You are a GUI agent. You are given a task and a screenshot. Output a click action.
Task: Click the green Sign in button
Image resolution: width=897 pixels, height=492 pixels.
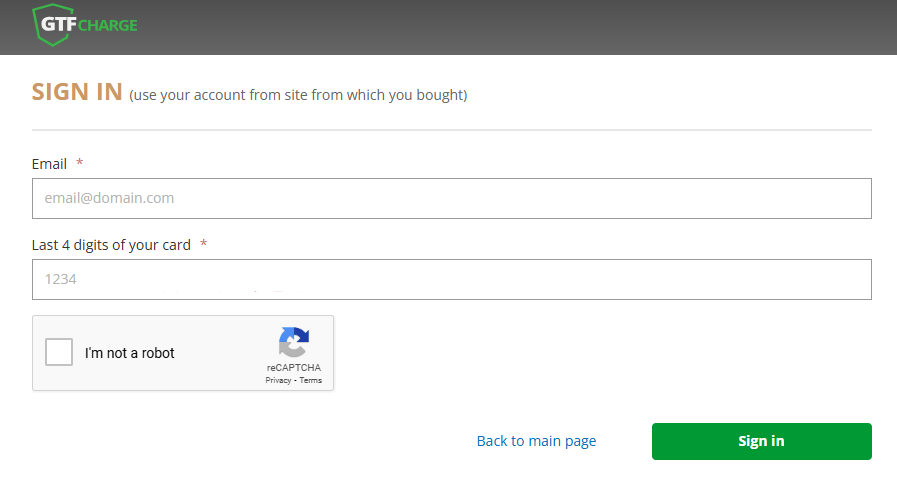point(761,442)
